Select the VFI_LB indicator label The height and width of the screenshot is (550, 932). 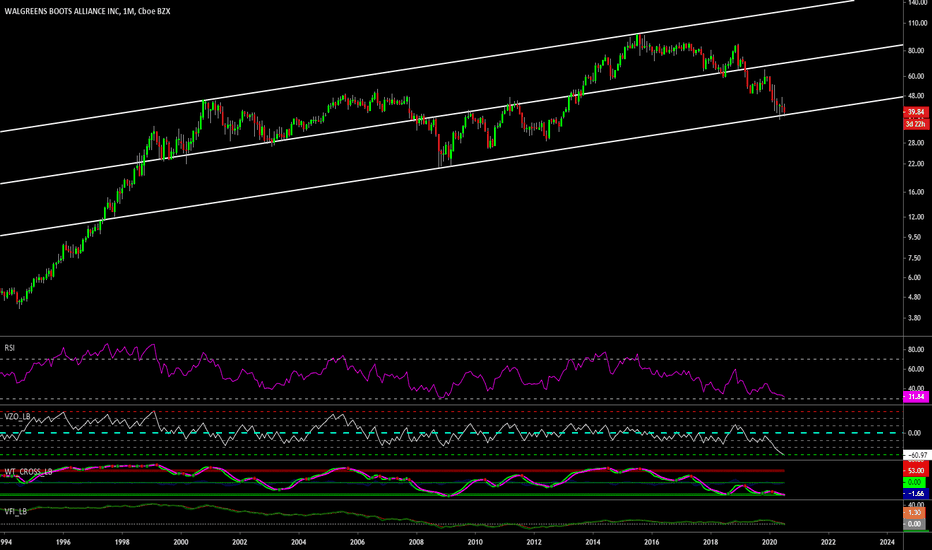tap(15, 511)
